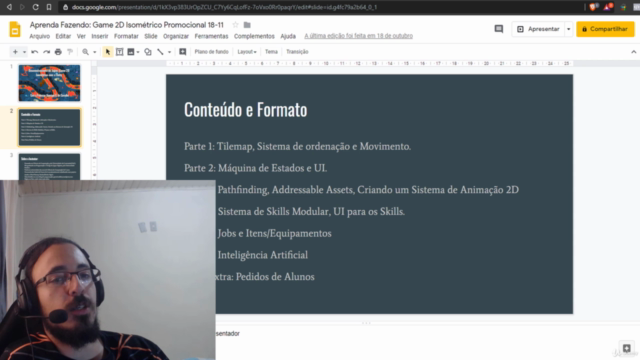Image resolution: width=640 pixels, height=360 pixels.
Task: Open the Organizar menu
Action: [176, 36]
